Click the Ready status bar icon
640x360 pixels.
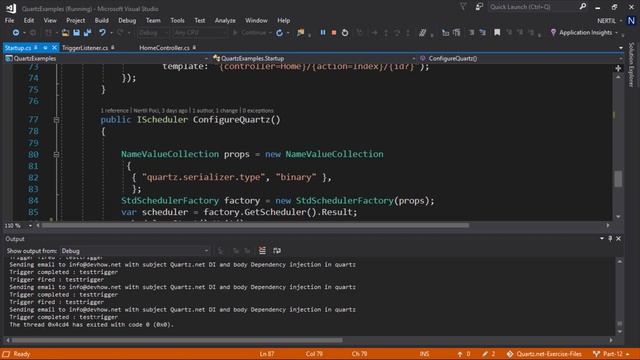(x=6, y=354)
